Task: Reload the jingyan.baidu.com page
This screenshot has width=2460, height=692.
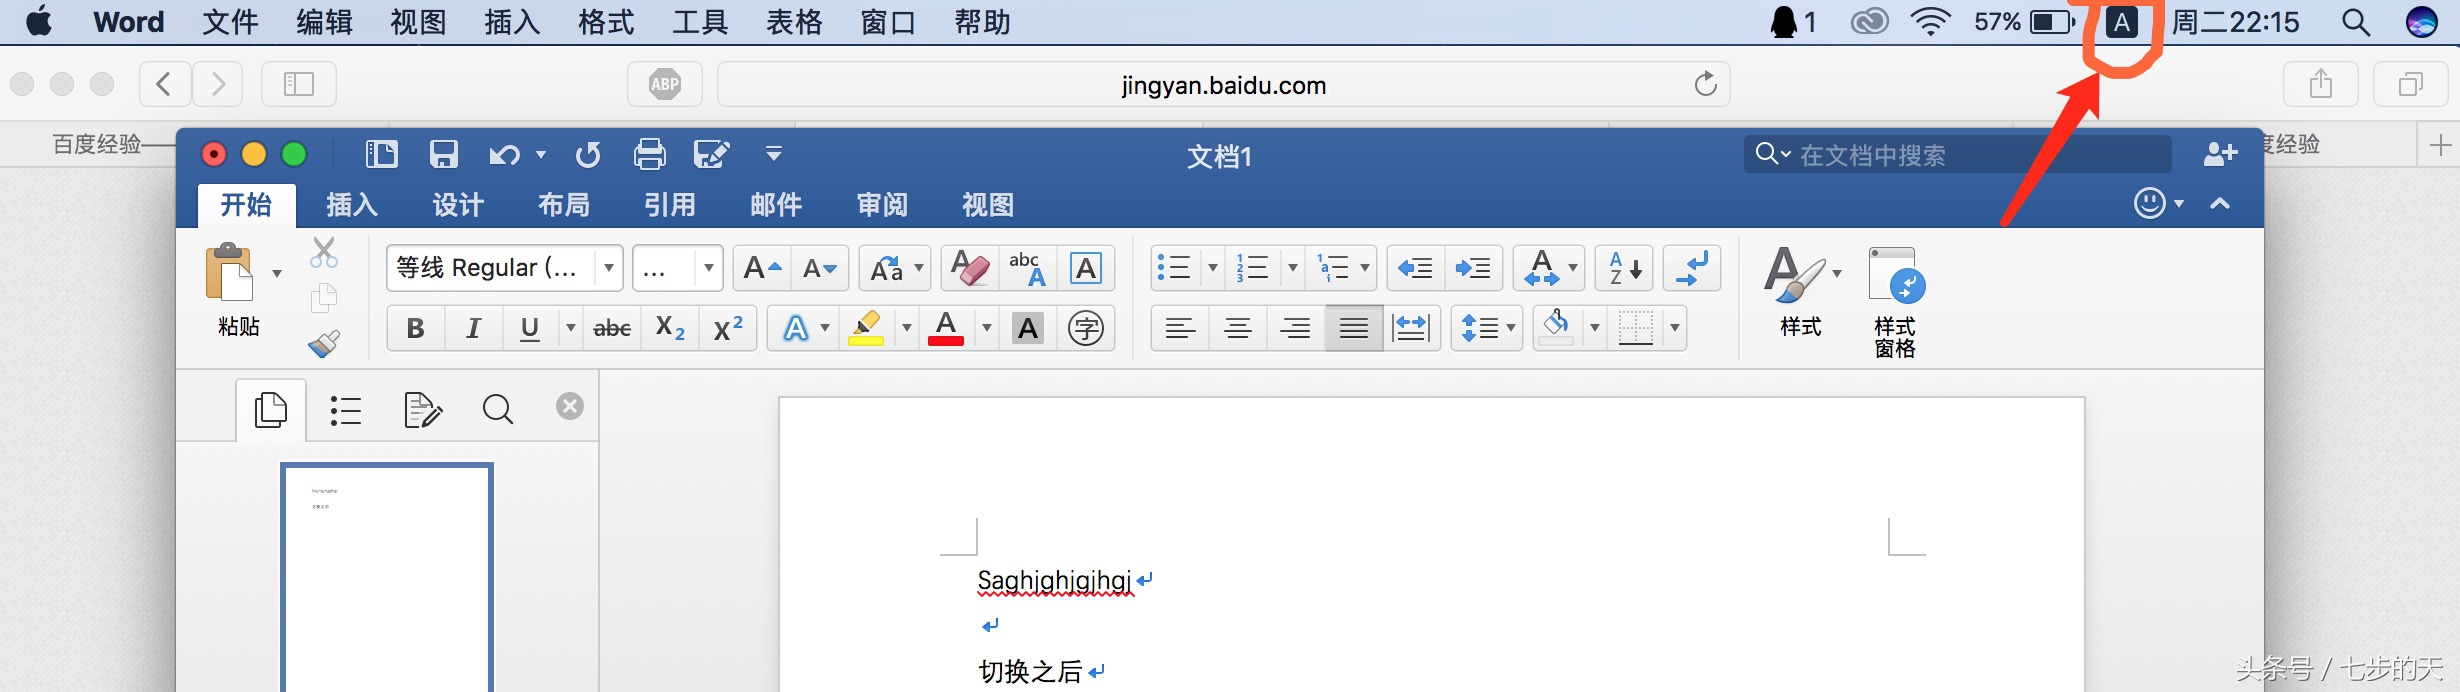Action: pyautogui.click(x=1705, y=84)
